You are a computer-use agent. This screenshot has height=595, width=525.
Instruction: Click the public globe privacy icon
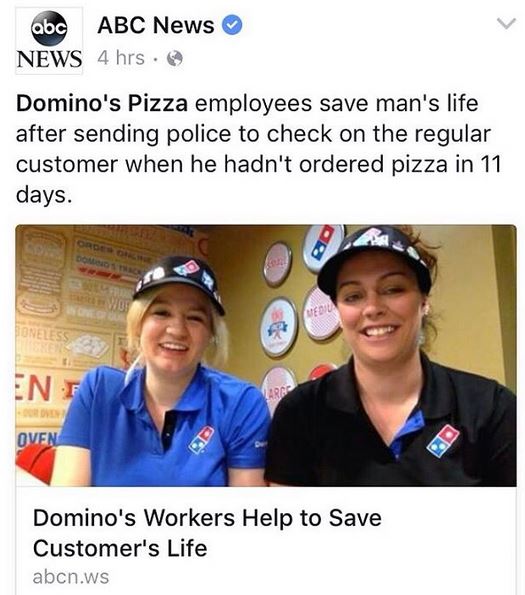coord(175,59)
